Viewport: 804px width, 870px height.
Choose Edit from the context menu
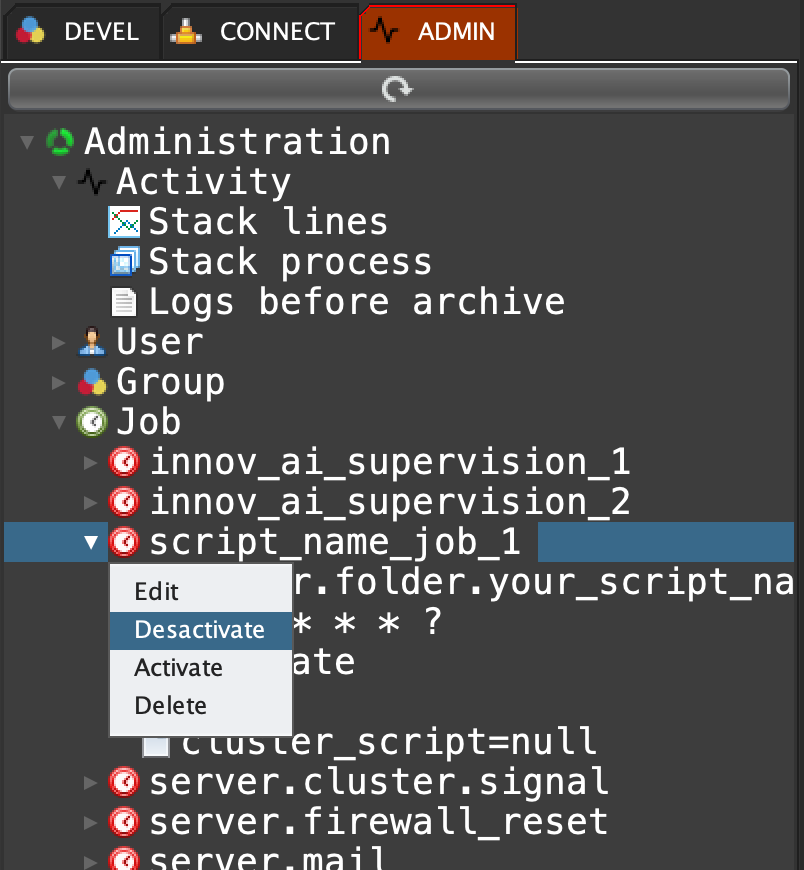(155, 592)
